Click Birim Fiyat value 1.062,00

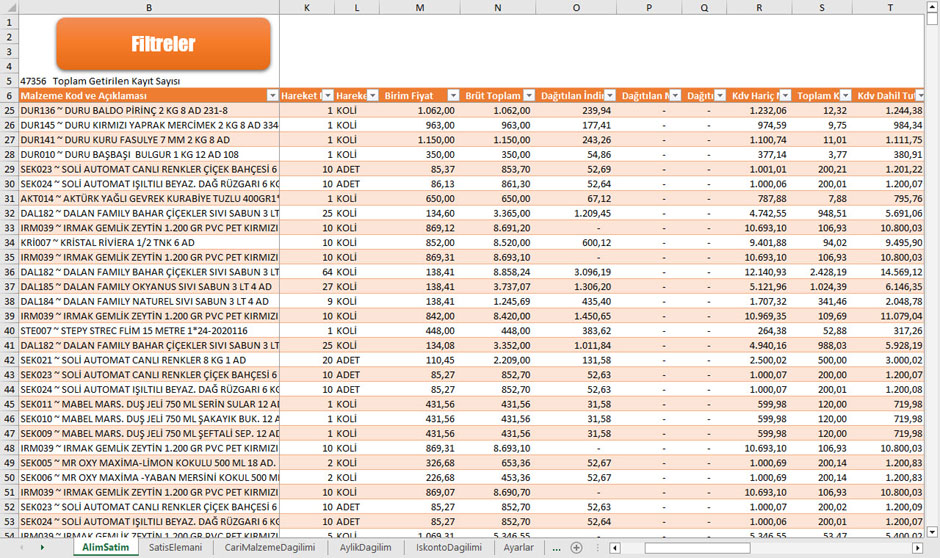click(420, 110)
